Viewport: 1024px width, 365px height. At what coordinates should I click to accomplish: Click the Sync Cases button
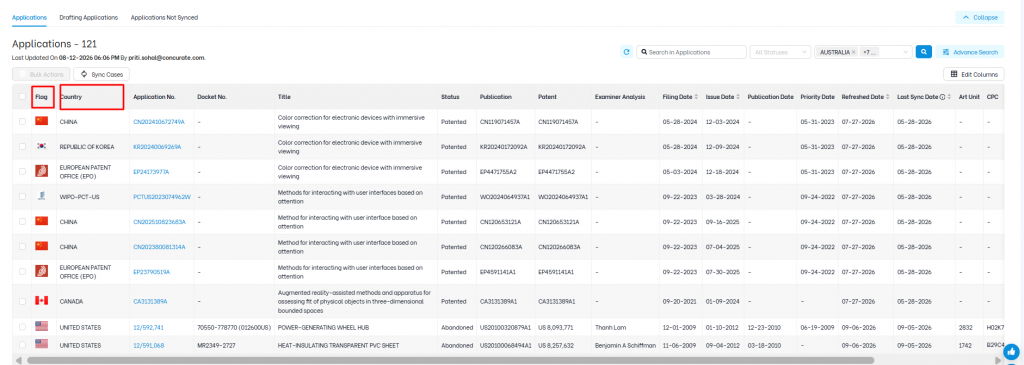[x=101, y=74]
